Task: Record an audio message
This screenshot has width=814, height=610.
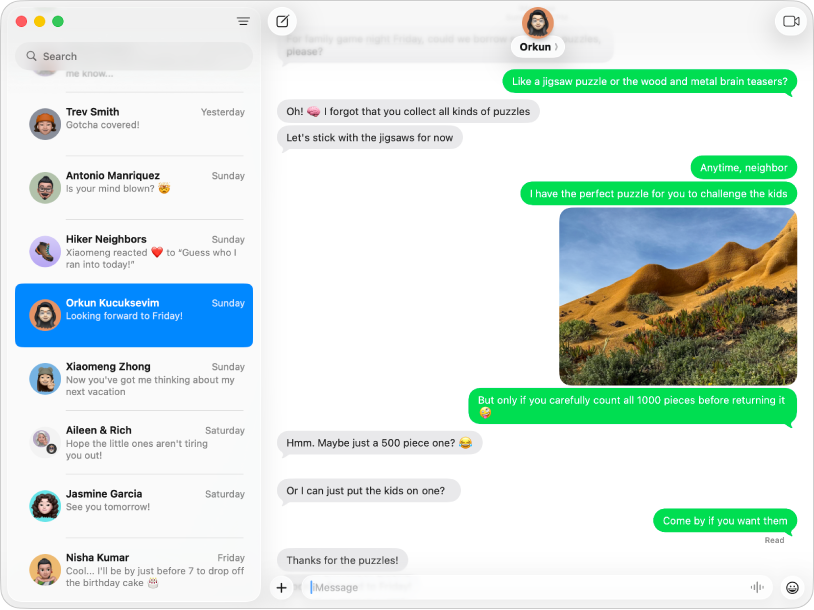Action: pyautogui.click(x=757, y=587)
